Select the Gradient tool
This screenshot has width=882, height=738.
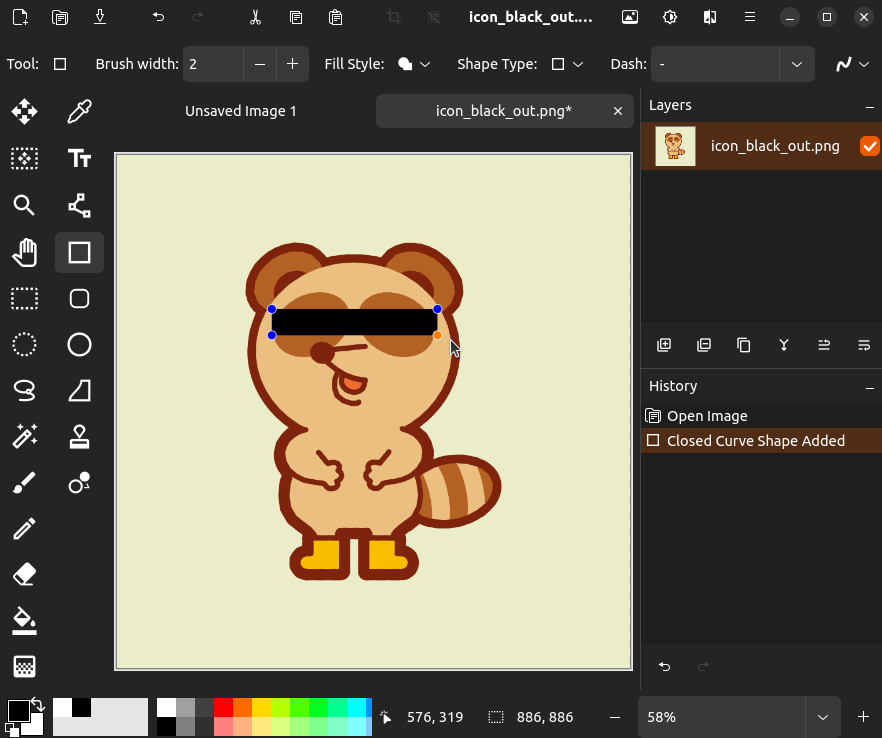coord(24,667)
